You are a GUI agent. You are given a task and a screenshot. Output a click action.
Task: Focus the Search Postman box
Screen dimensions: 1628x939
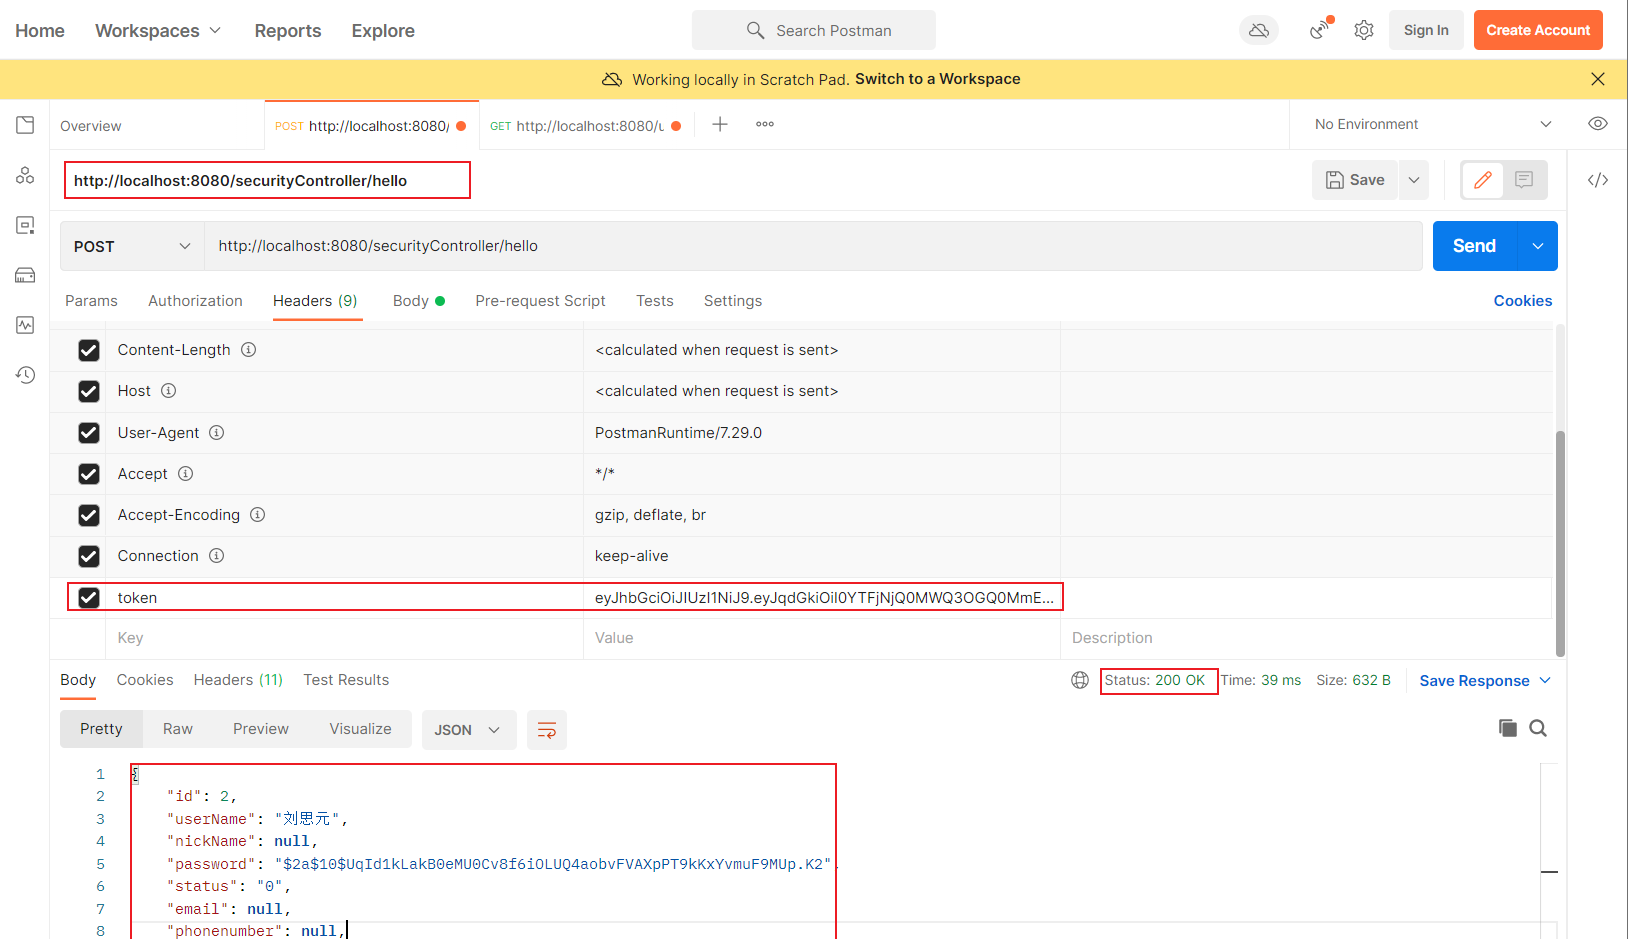click(814, 30)
